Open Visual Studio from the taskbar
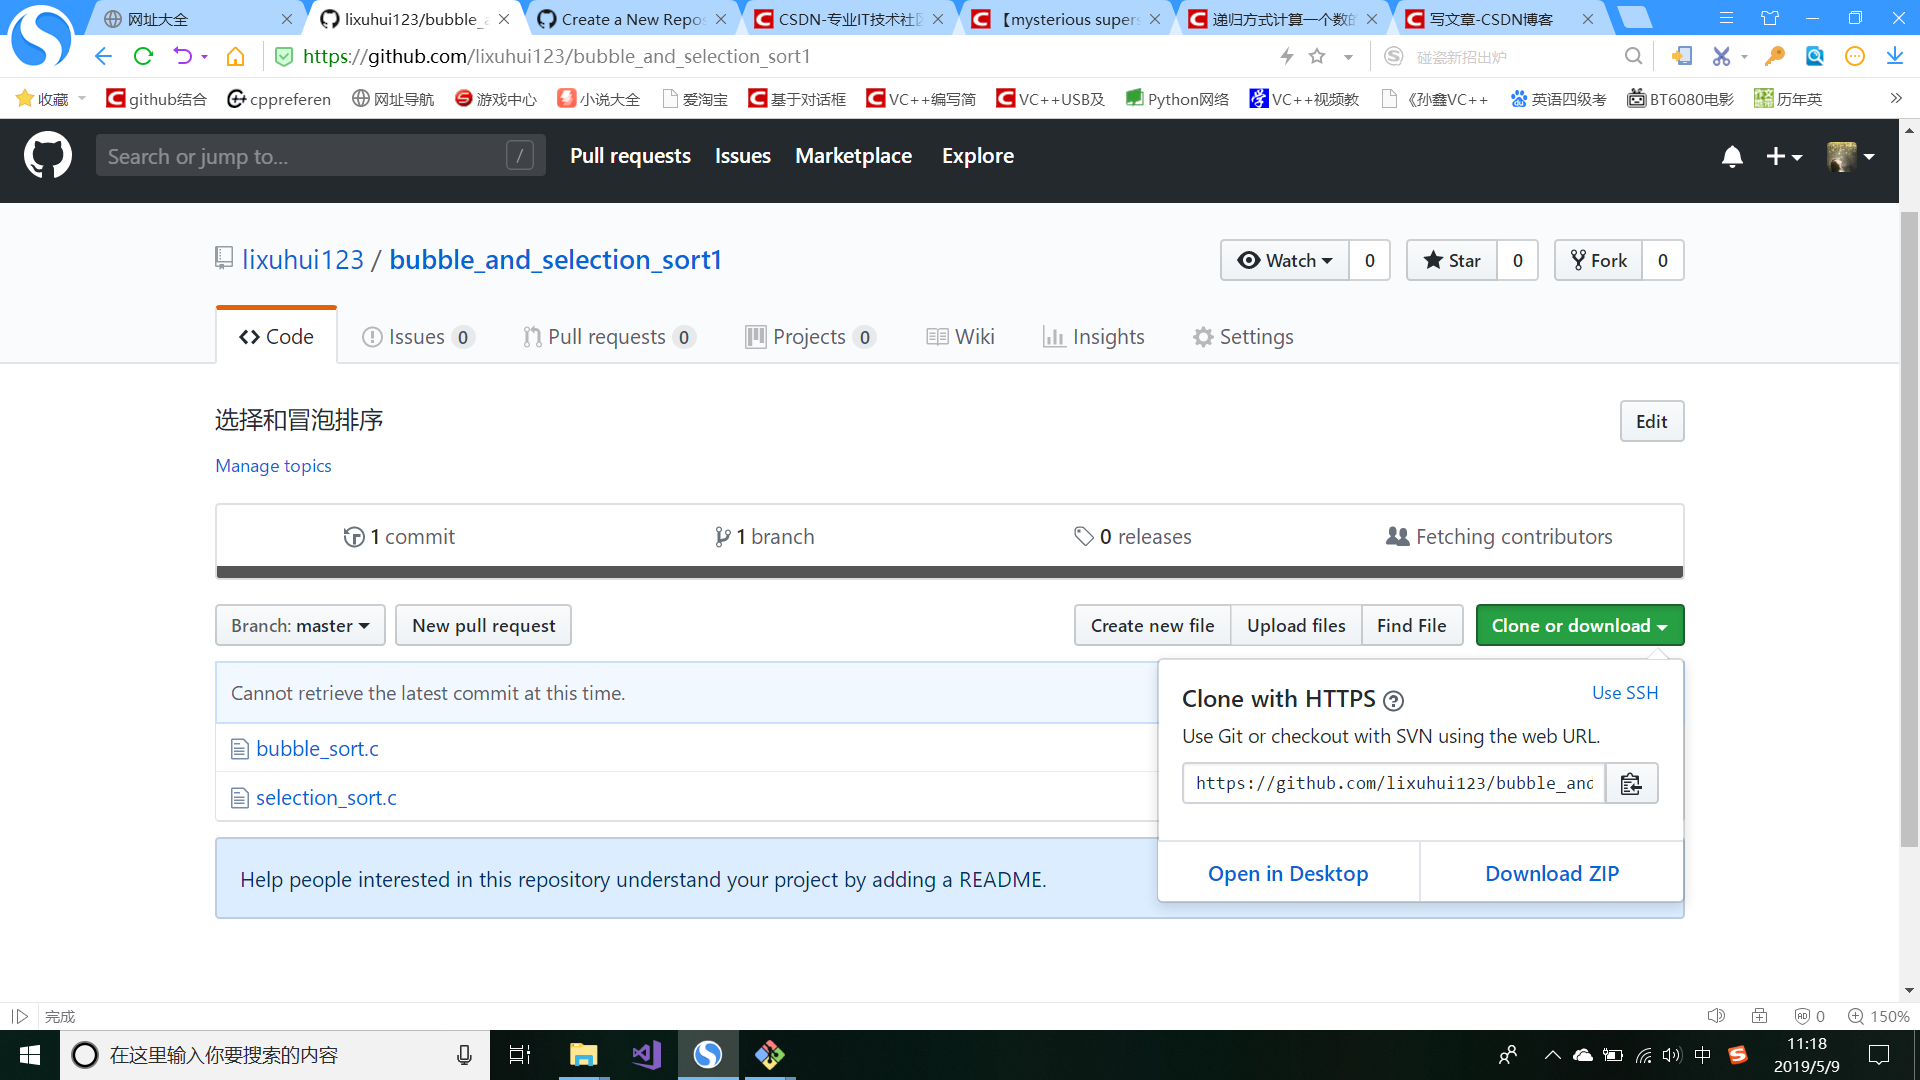Image resolution: width=1920 pixels, height=1080 pixels. 646,1054
